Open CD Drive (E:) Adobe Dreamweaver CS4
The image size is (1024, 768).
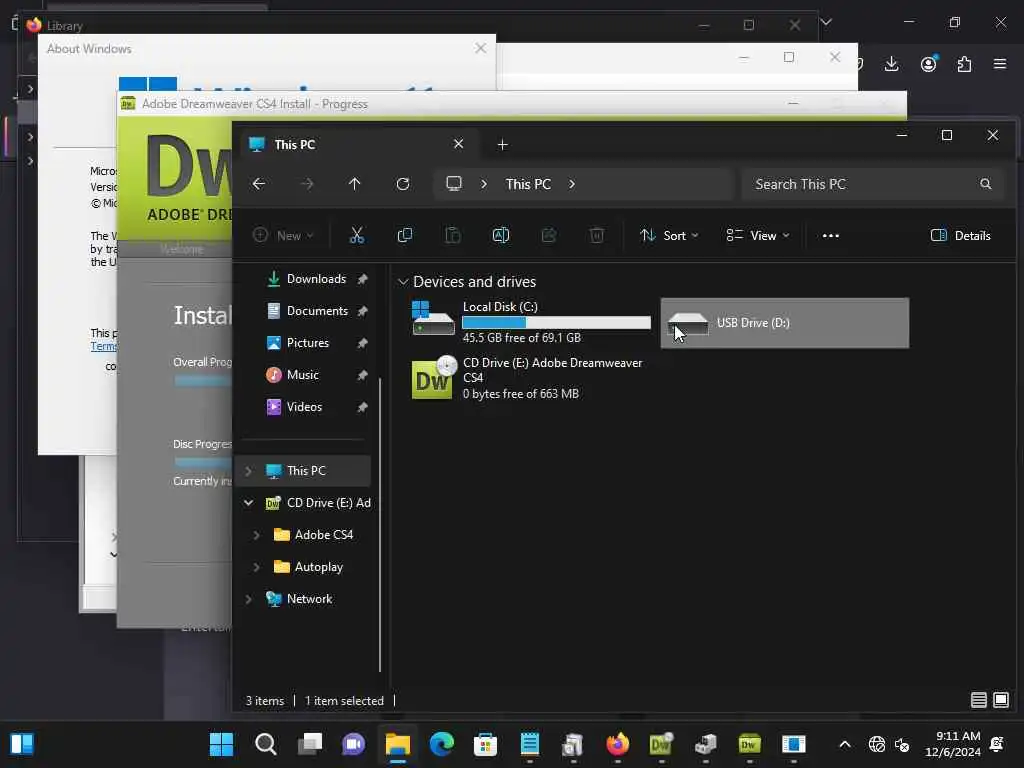[x=530, y=378]
